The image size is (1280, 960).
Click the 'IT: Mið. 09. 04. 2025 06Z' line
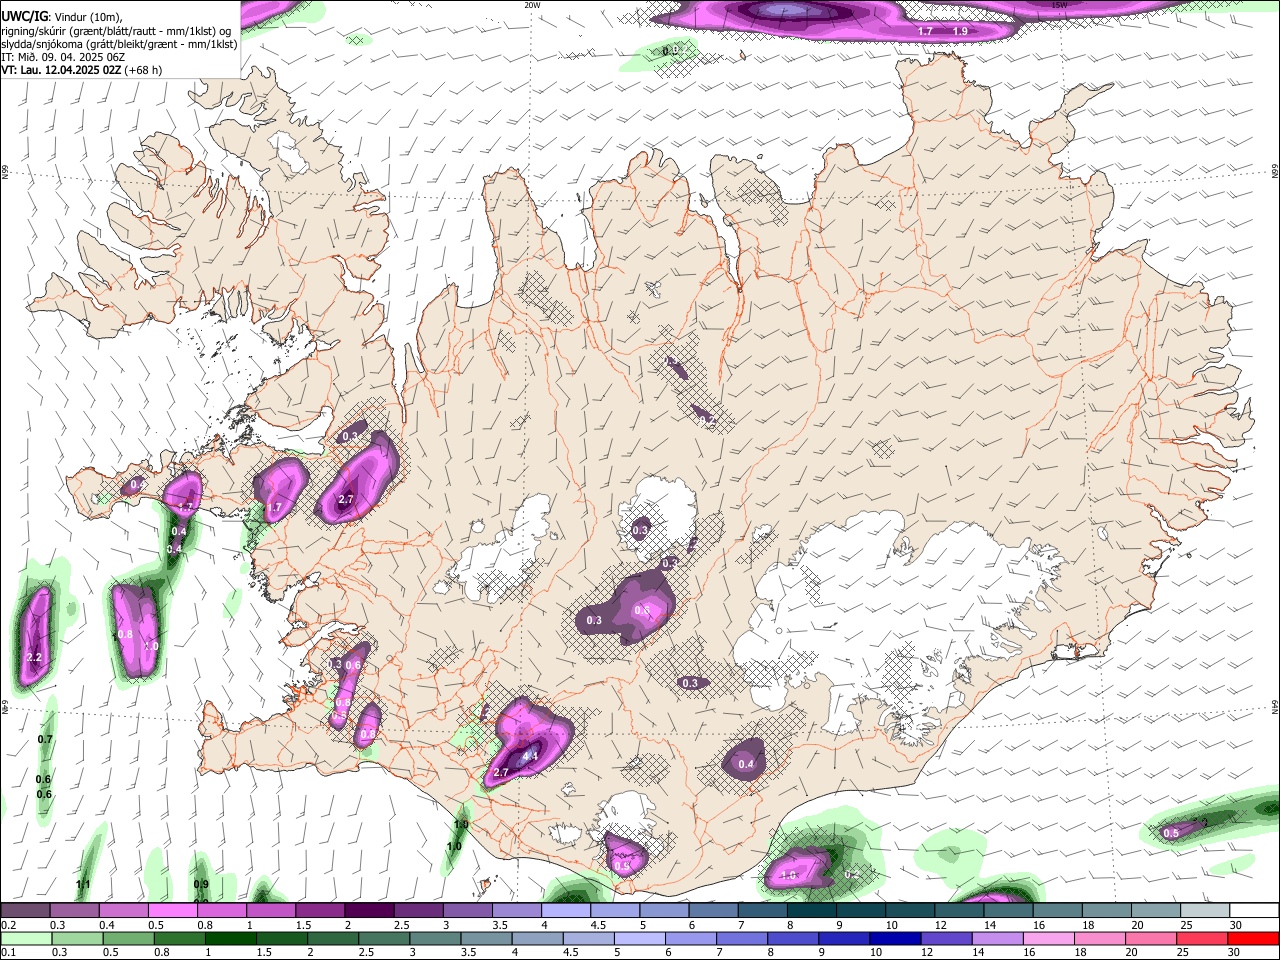[x=62, y=57]
